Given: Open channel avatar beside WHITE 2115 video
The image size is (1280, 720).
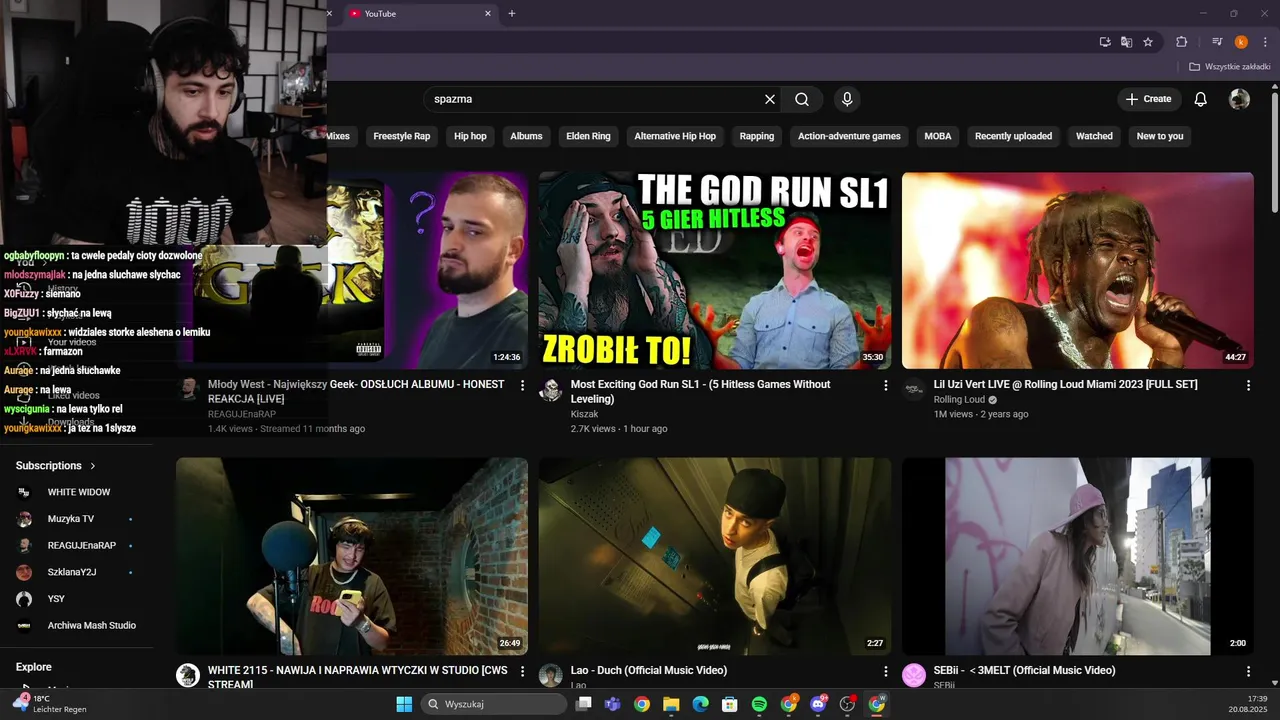Looking at the screenshot, I should [x=188, y=675].
